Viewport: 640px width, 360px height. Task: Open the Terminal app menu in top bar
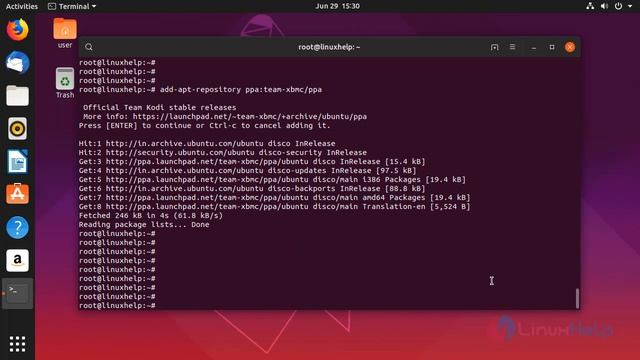click(72, 6)
